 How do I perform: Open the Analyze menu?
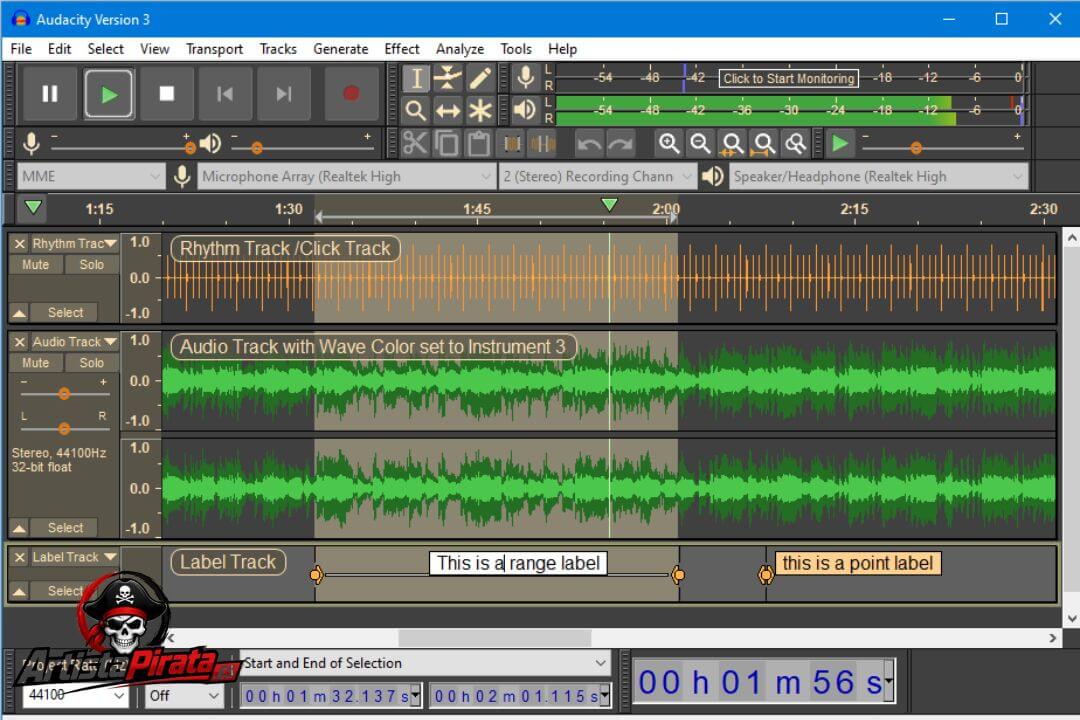coord(459,49)
